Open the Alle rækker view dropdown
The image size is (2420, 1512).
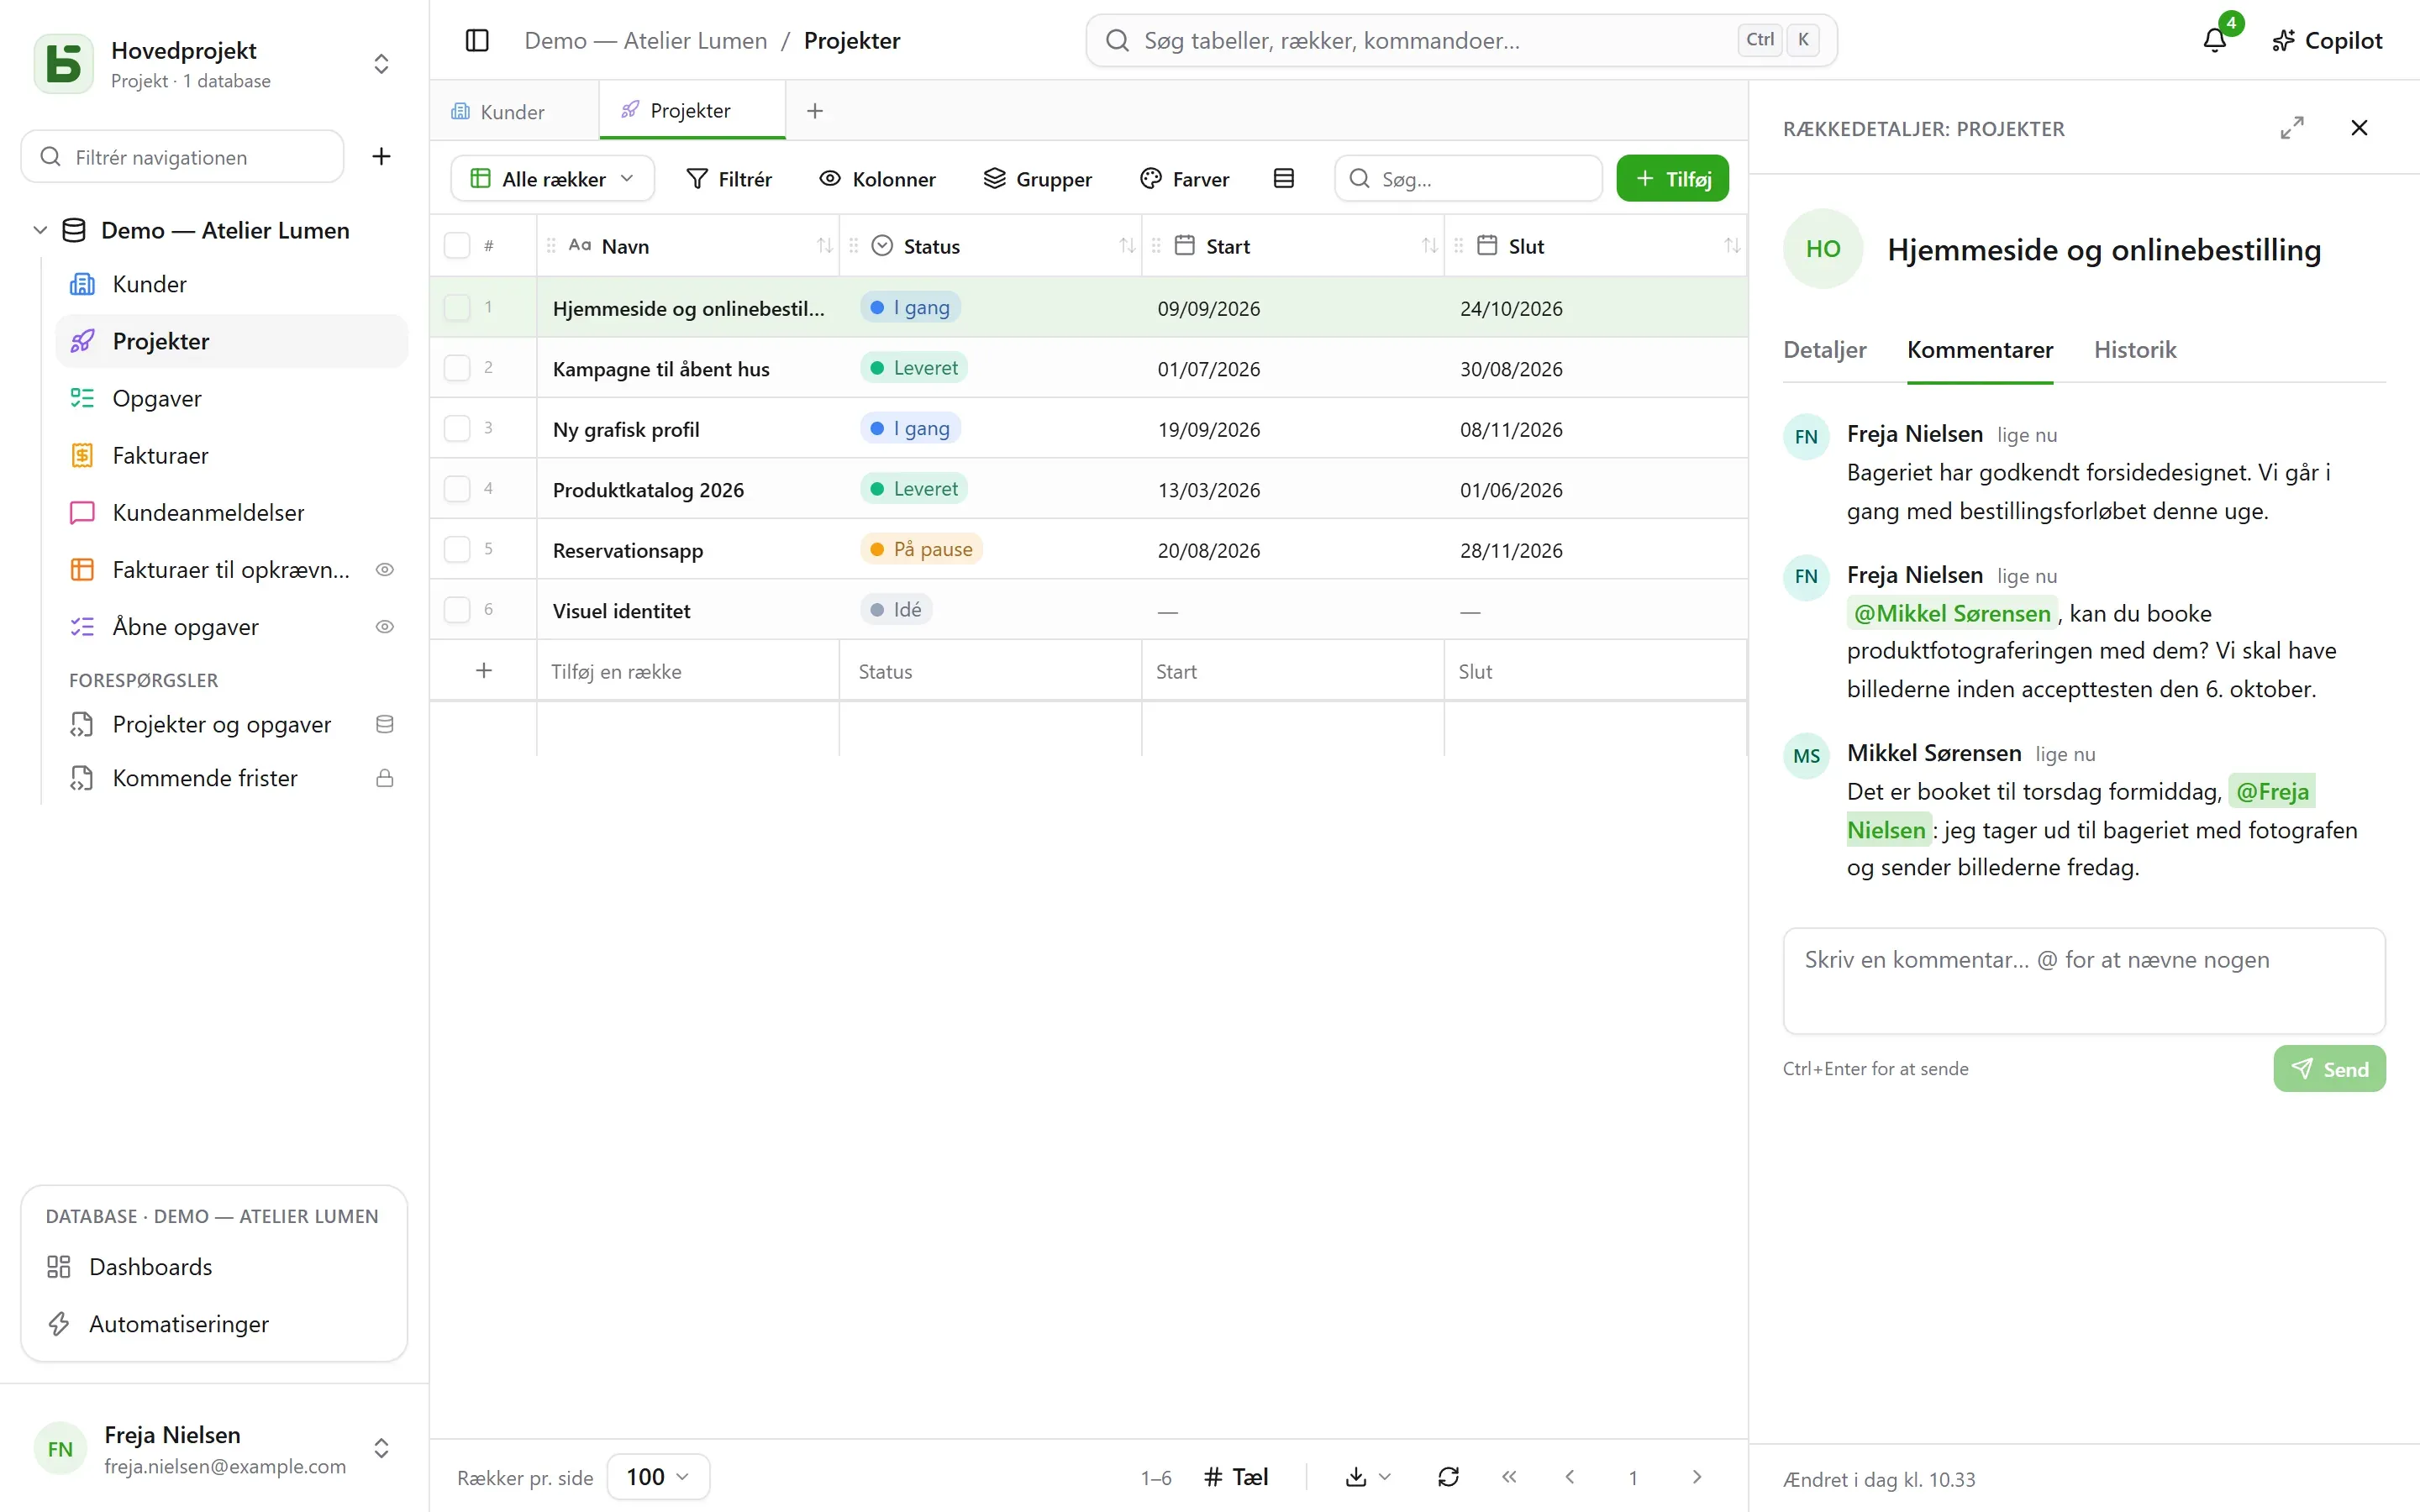[553, 179]
